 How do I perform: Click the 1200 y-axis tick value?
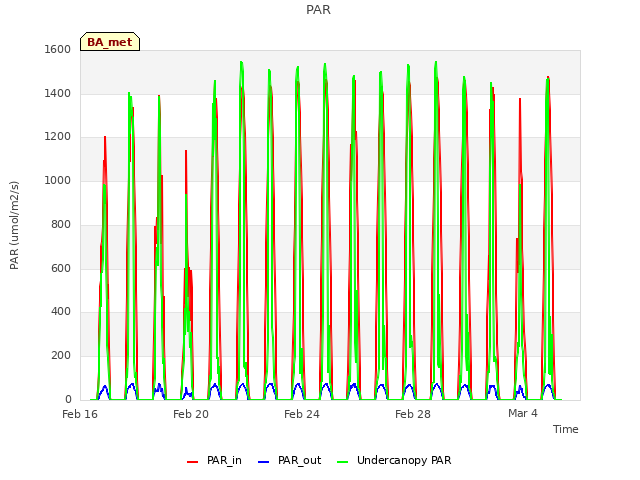click(58, 137)
